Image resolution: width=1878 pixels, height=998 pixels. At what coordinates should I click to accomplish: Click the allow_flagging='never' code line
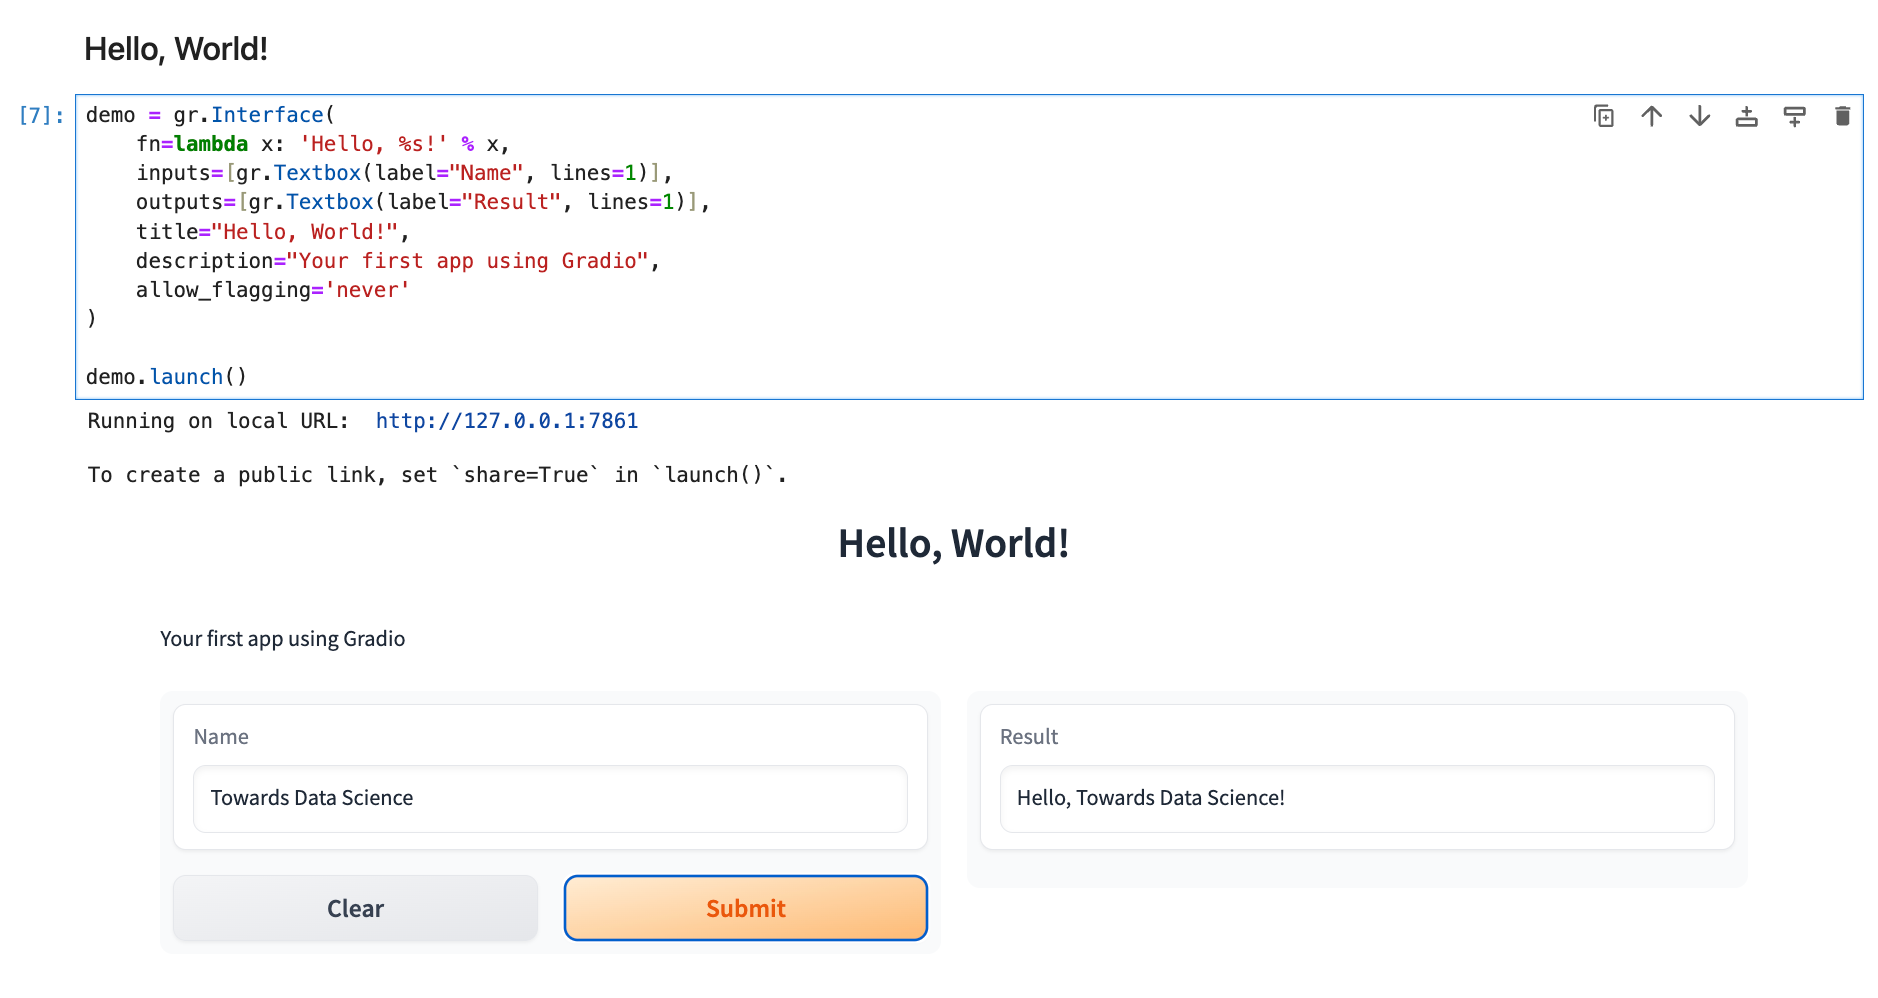pyautogui.click(x=273, y=290)
